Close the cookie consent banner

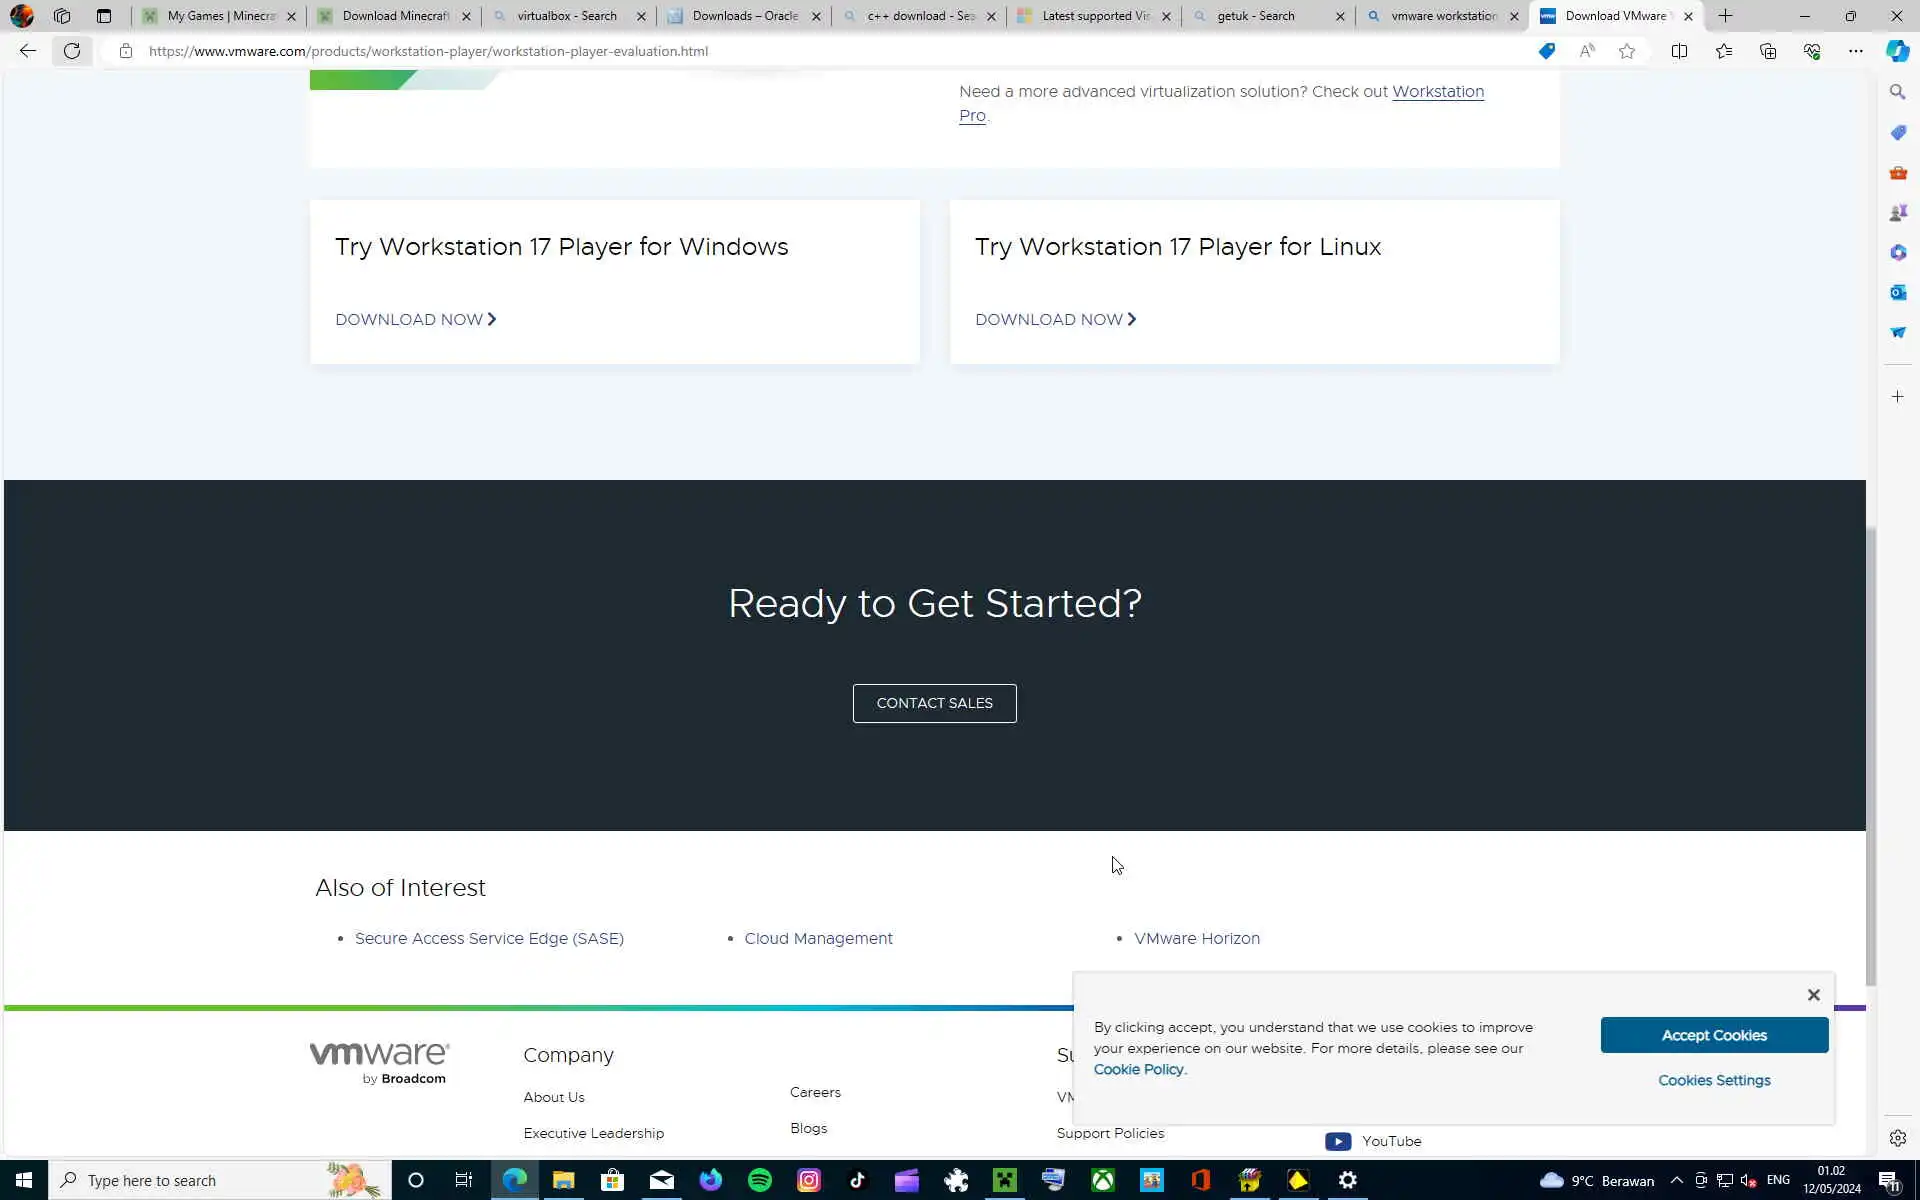1813,995
